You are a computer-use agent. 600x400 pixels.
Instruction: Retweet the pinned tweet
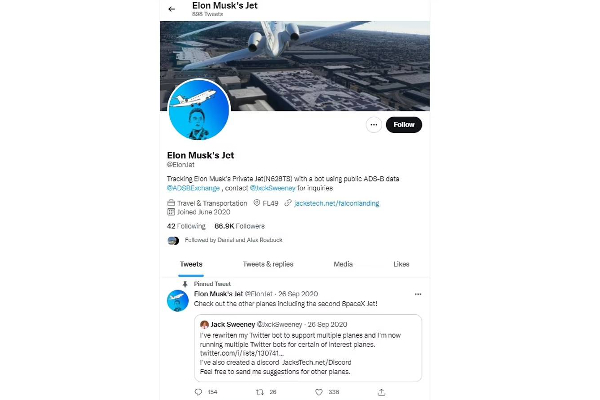(260, 392)
